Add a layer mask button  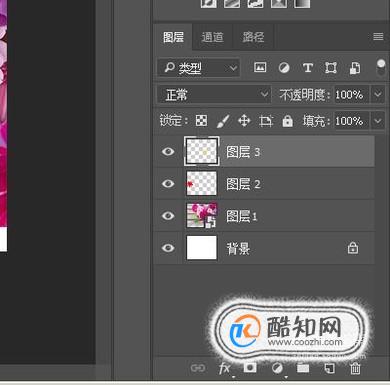click(250, 368)
